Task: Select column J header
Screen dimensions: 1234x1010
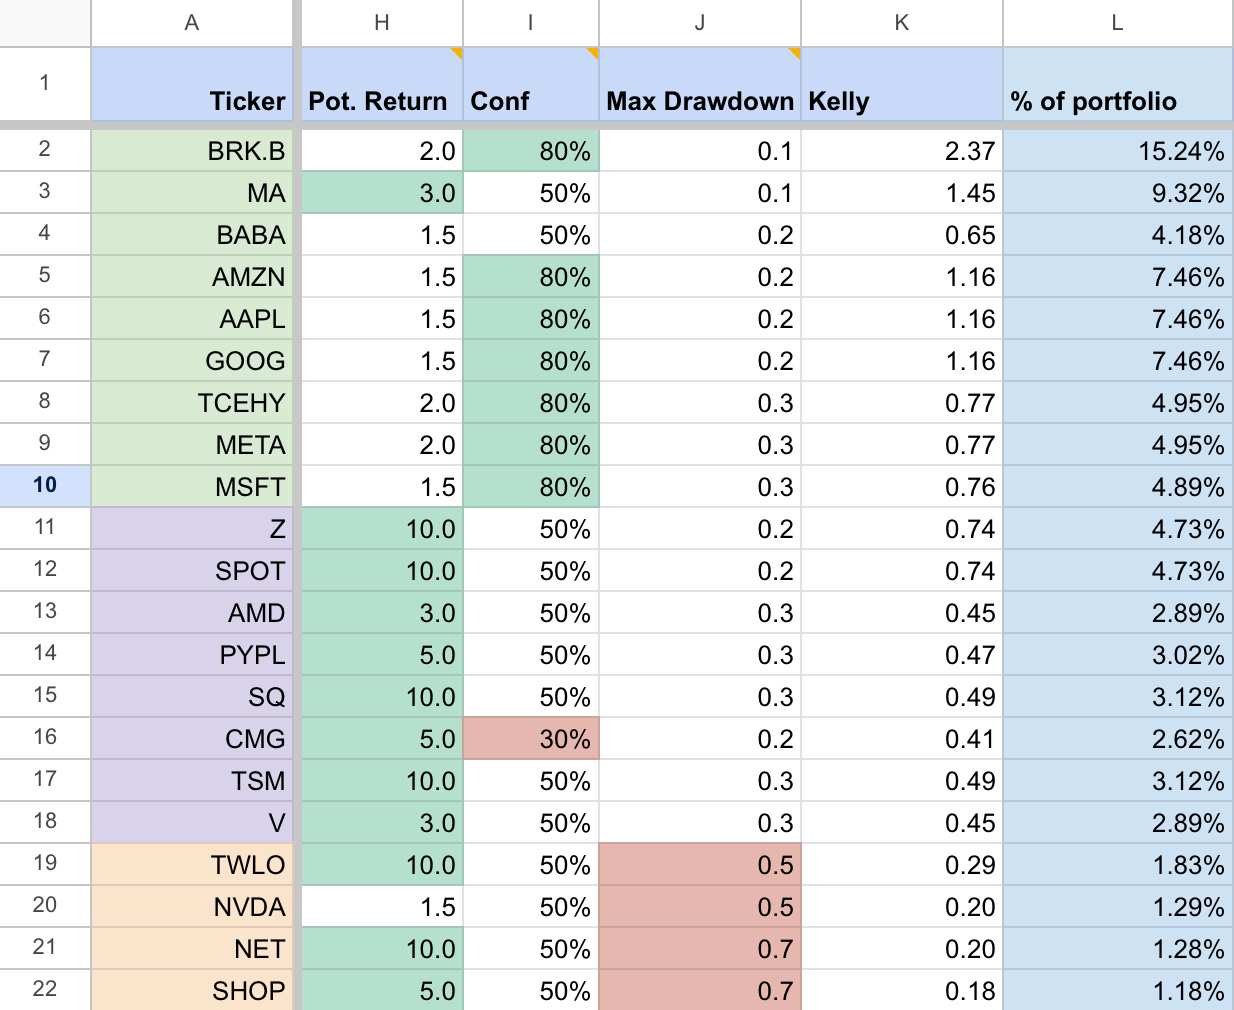Action: pyautogui.click(x=700, y=23)
